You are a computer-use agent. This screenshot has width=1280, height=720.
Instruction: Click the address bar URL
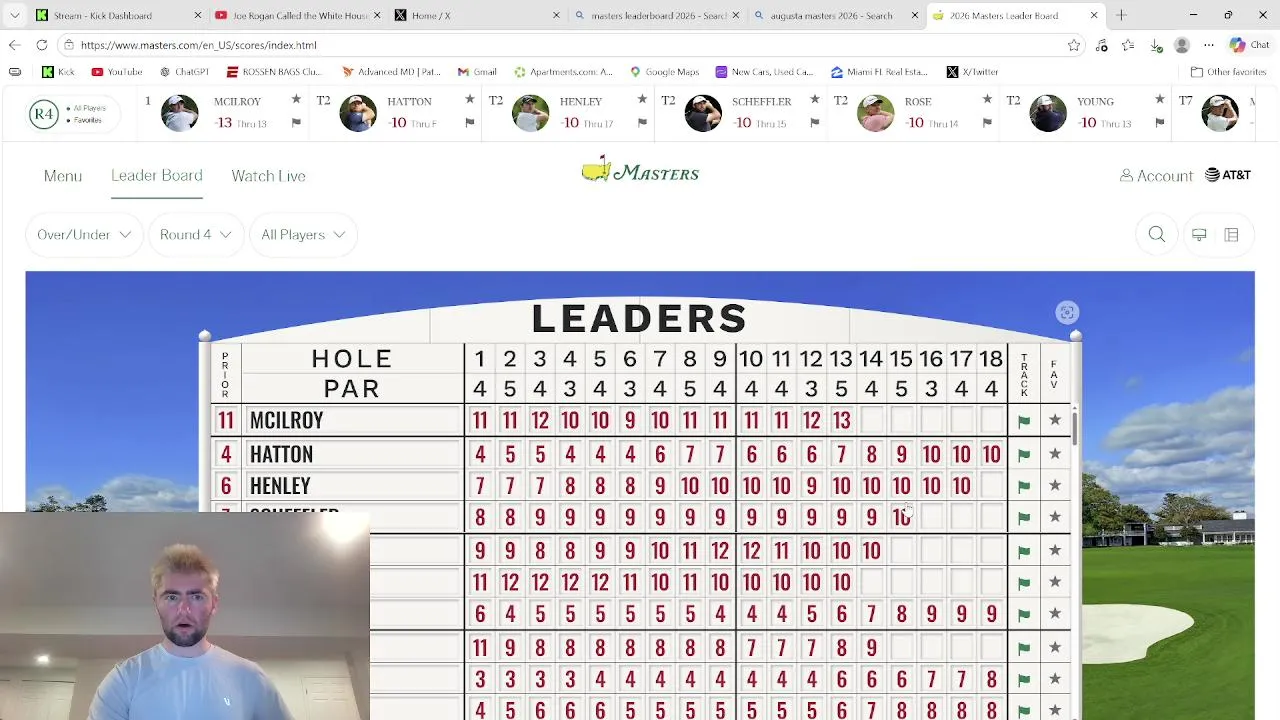198,45
